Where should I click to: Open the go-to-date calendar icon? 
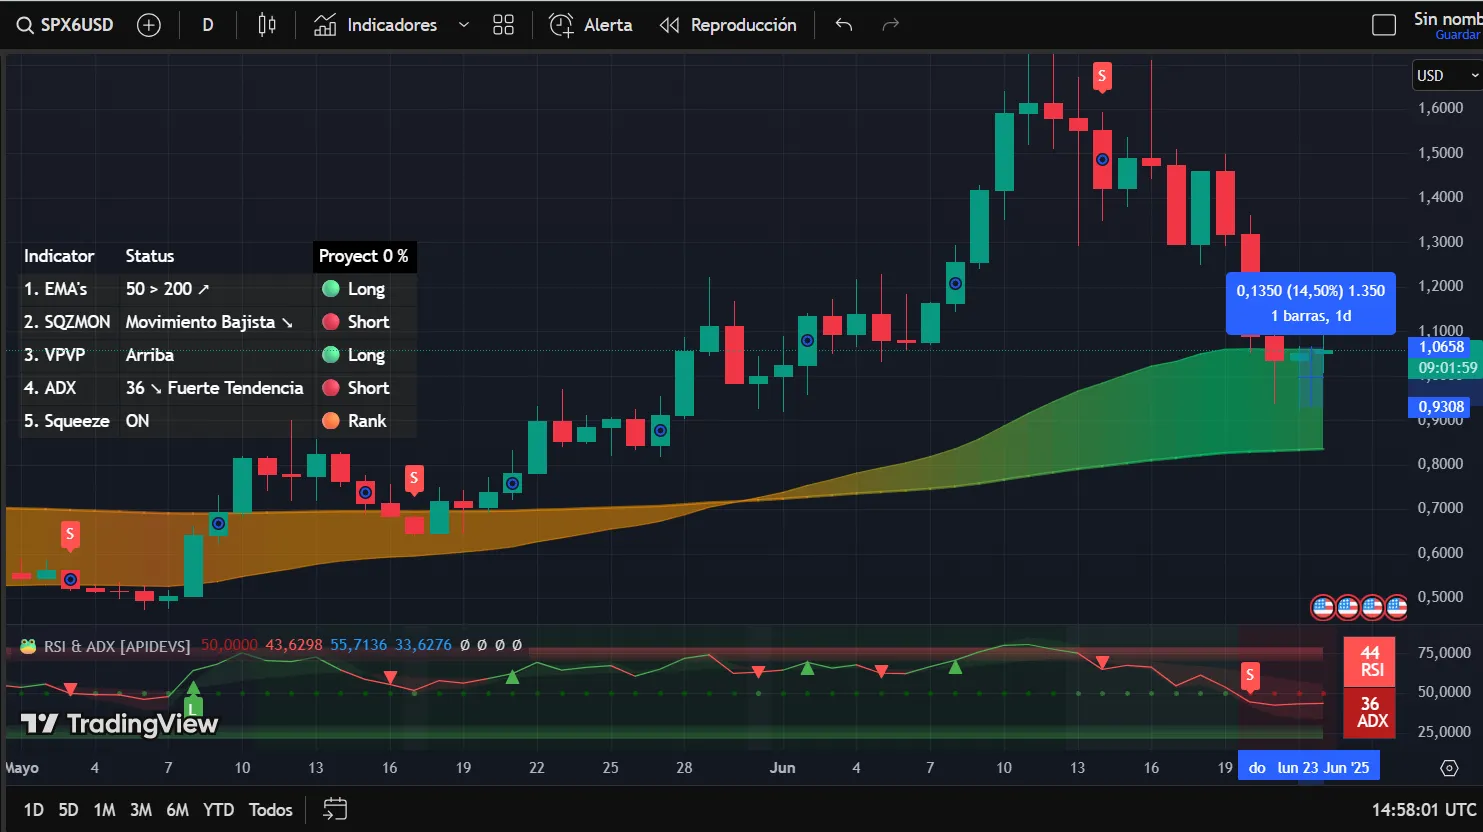pos(333,808)
